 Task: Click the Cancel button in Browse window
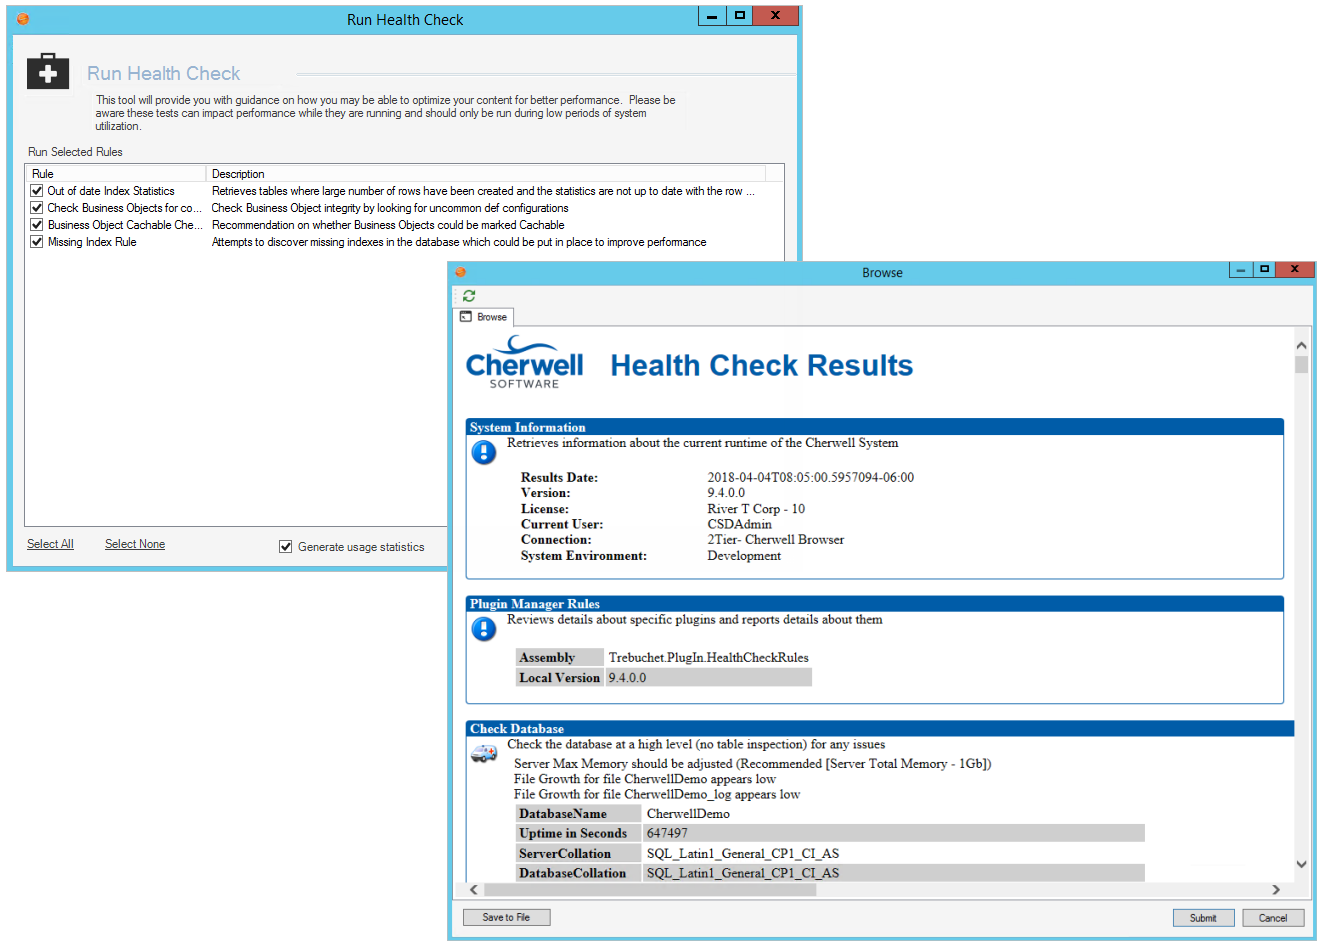coord(1273,918)
